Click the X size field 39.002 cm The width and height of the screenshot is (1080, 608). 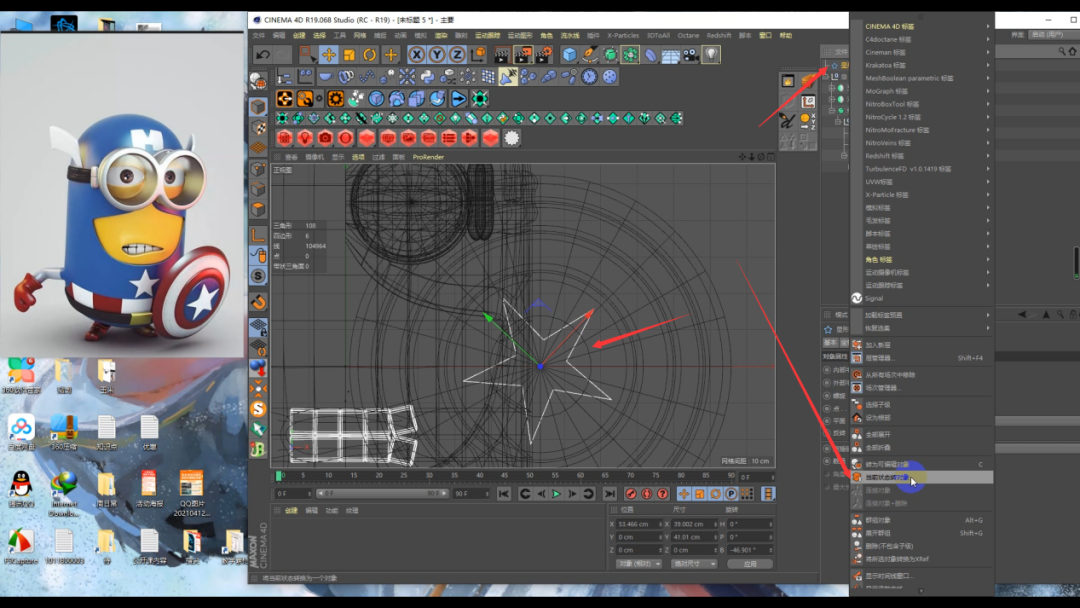[x=694, y=524]
